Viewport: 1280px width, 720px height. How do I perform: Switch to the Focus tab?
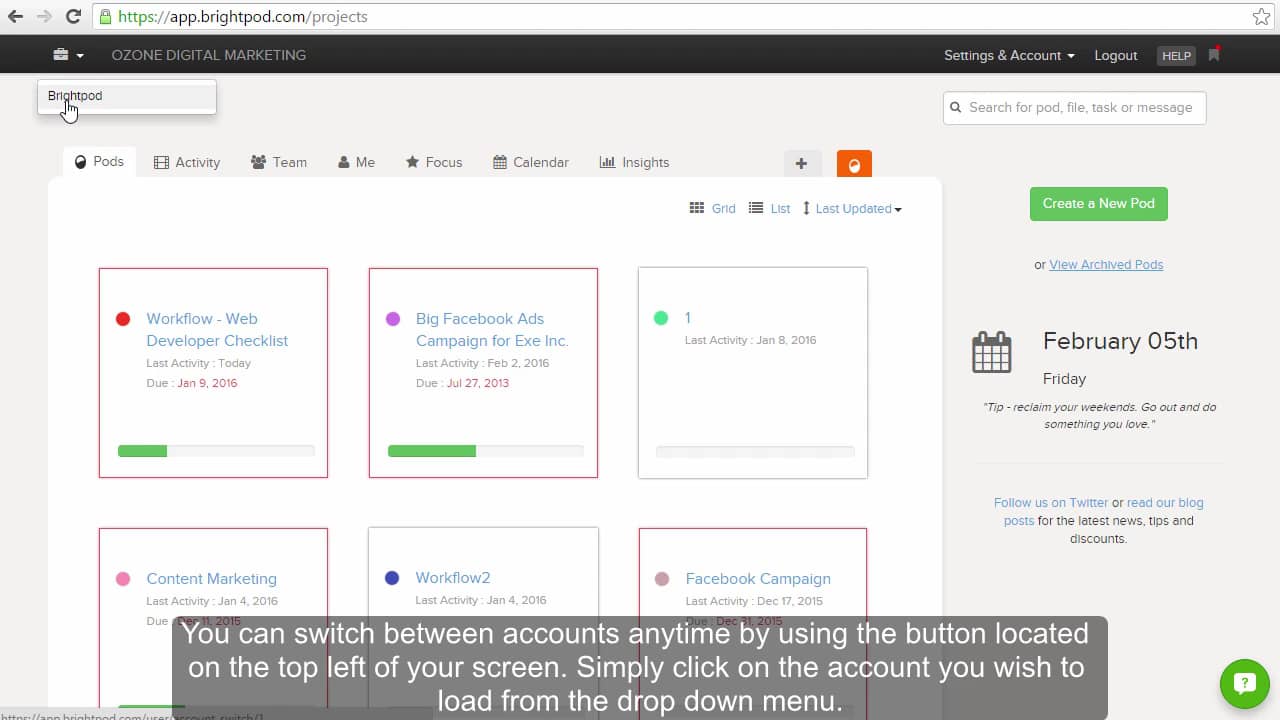point(434,162)
